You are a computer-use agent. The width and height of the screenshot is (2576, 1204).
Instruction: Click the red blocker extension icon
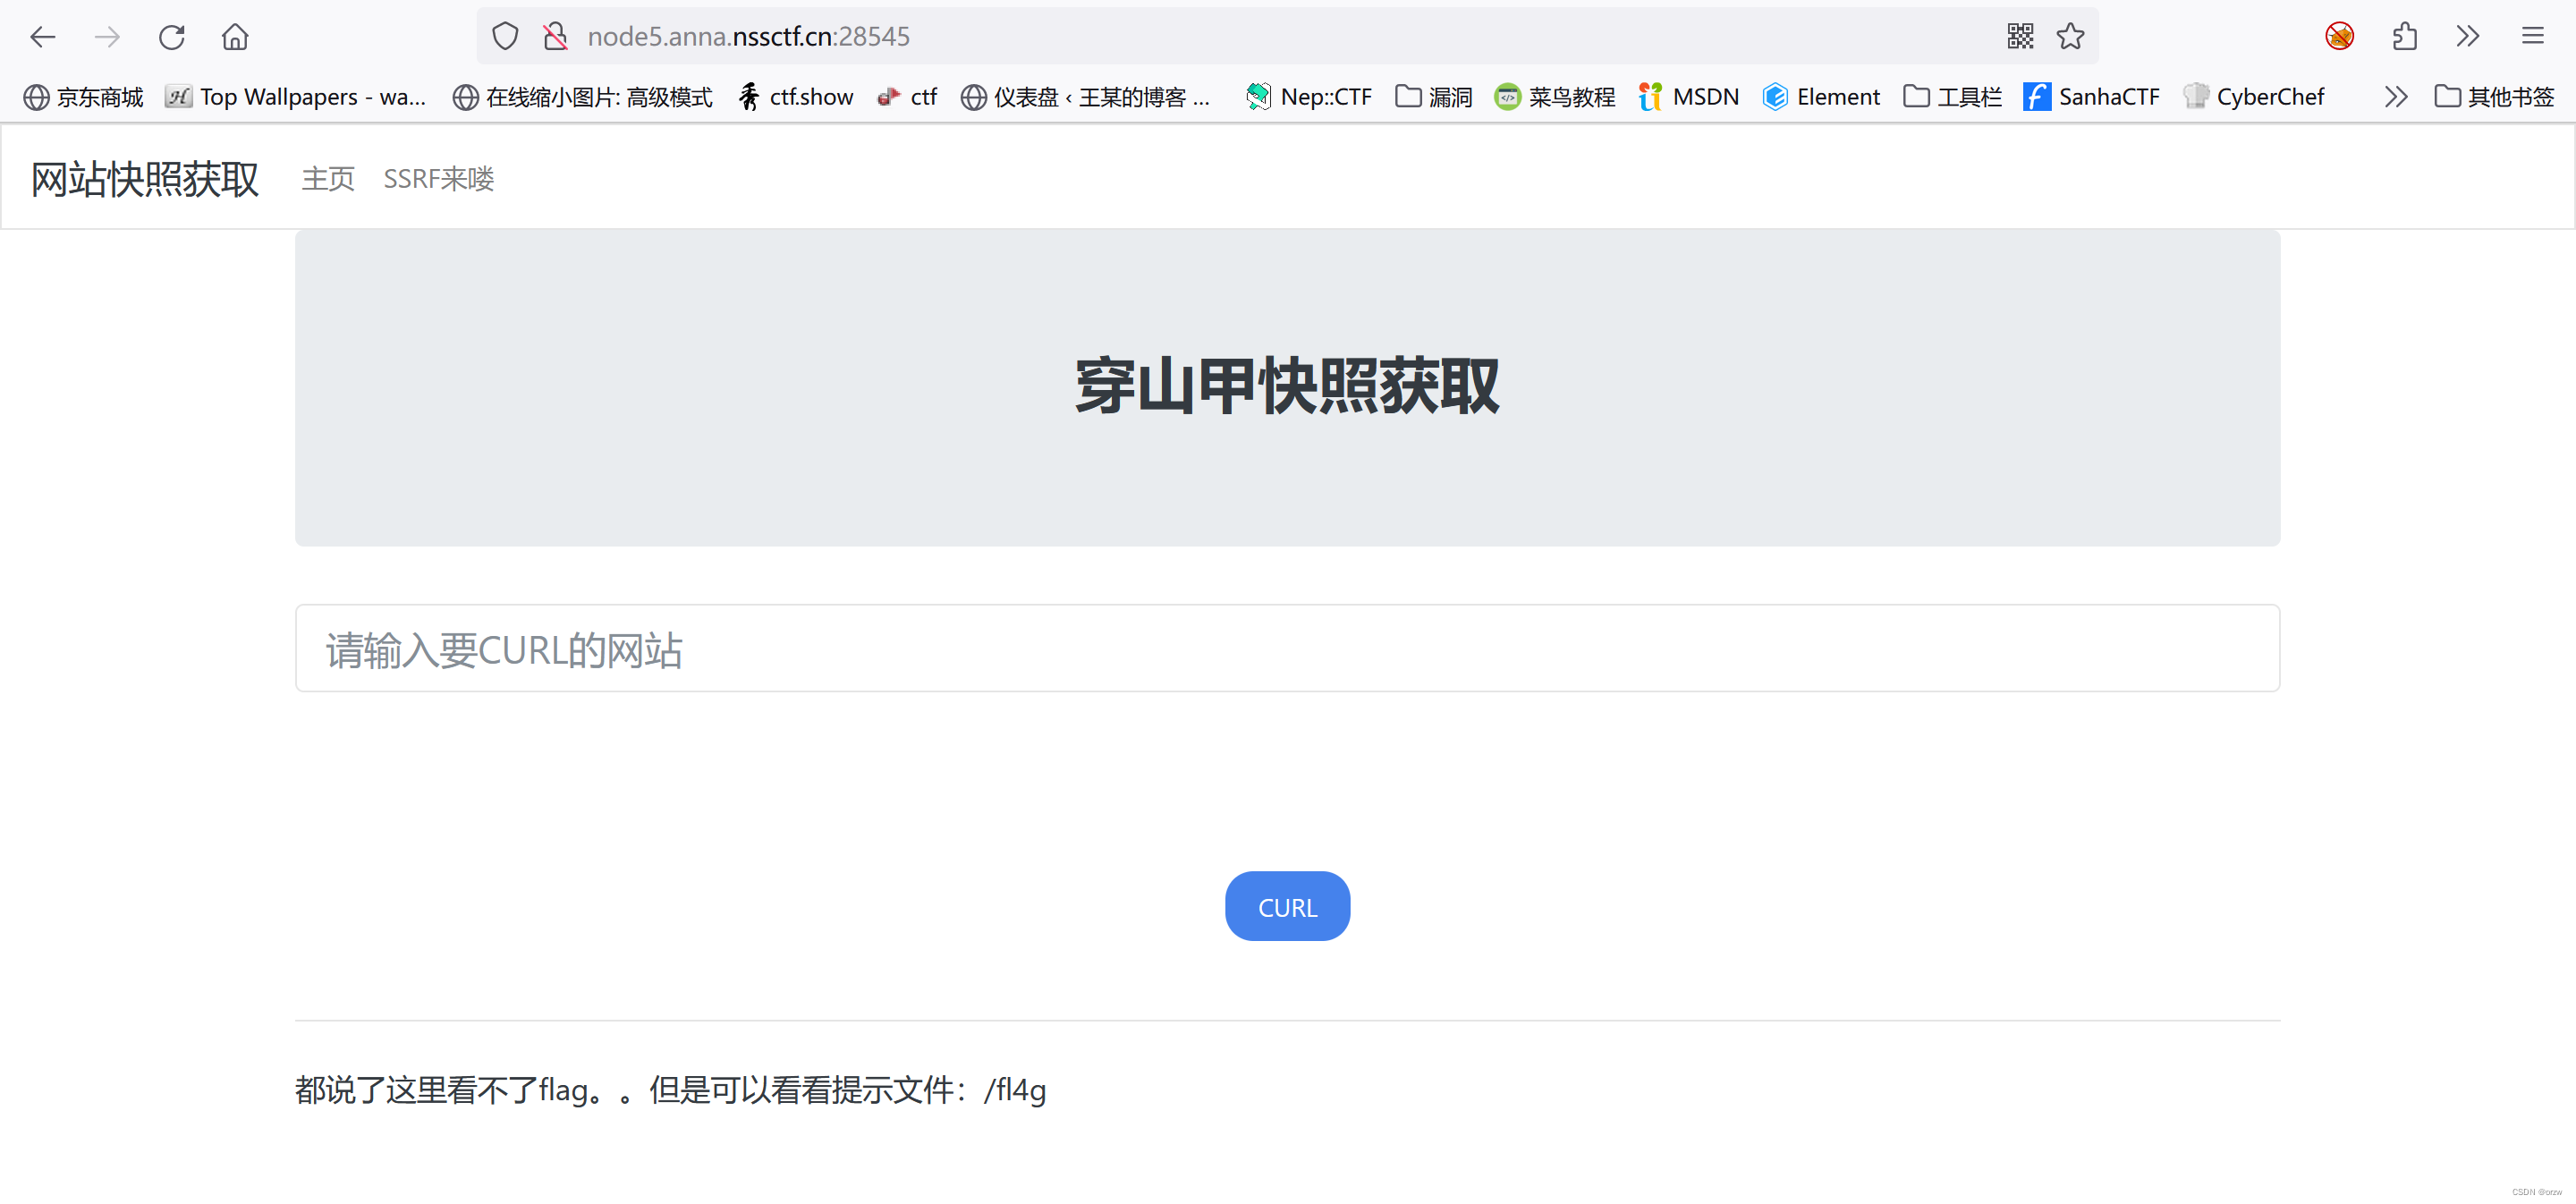[x=2339, y=37]
